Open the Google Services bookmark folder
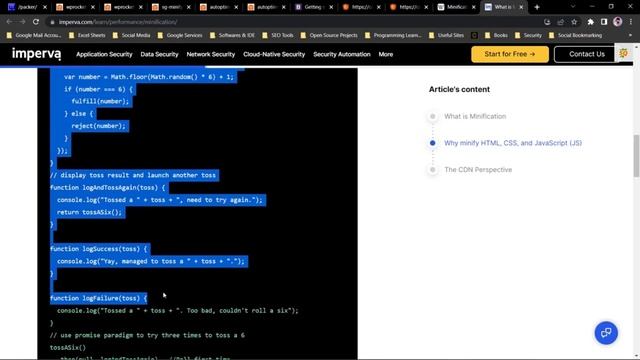The height and width of the screenshot is (360, 640). click(180, 36)
